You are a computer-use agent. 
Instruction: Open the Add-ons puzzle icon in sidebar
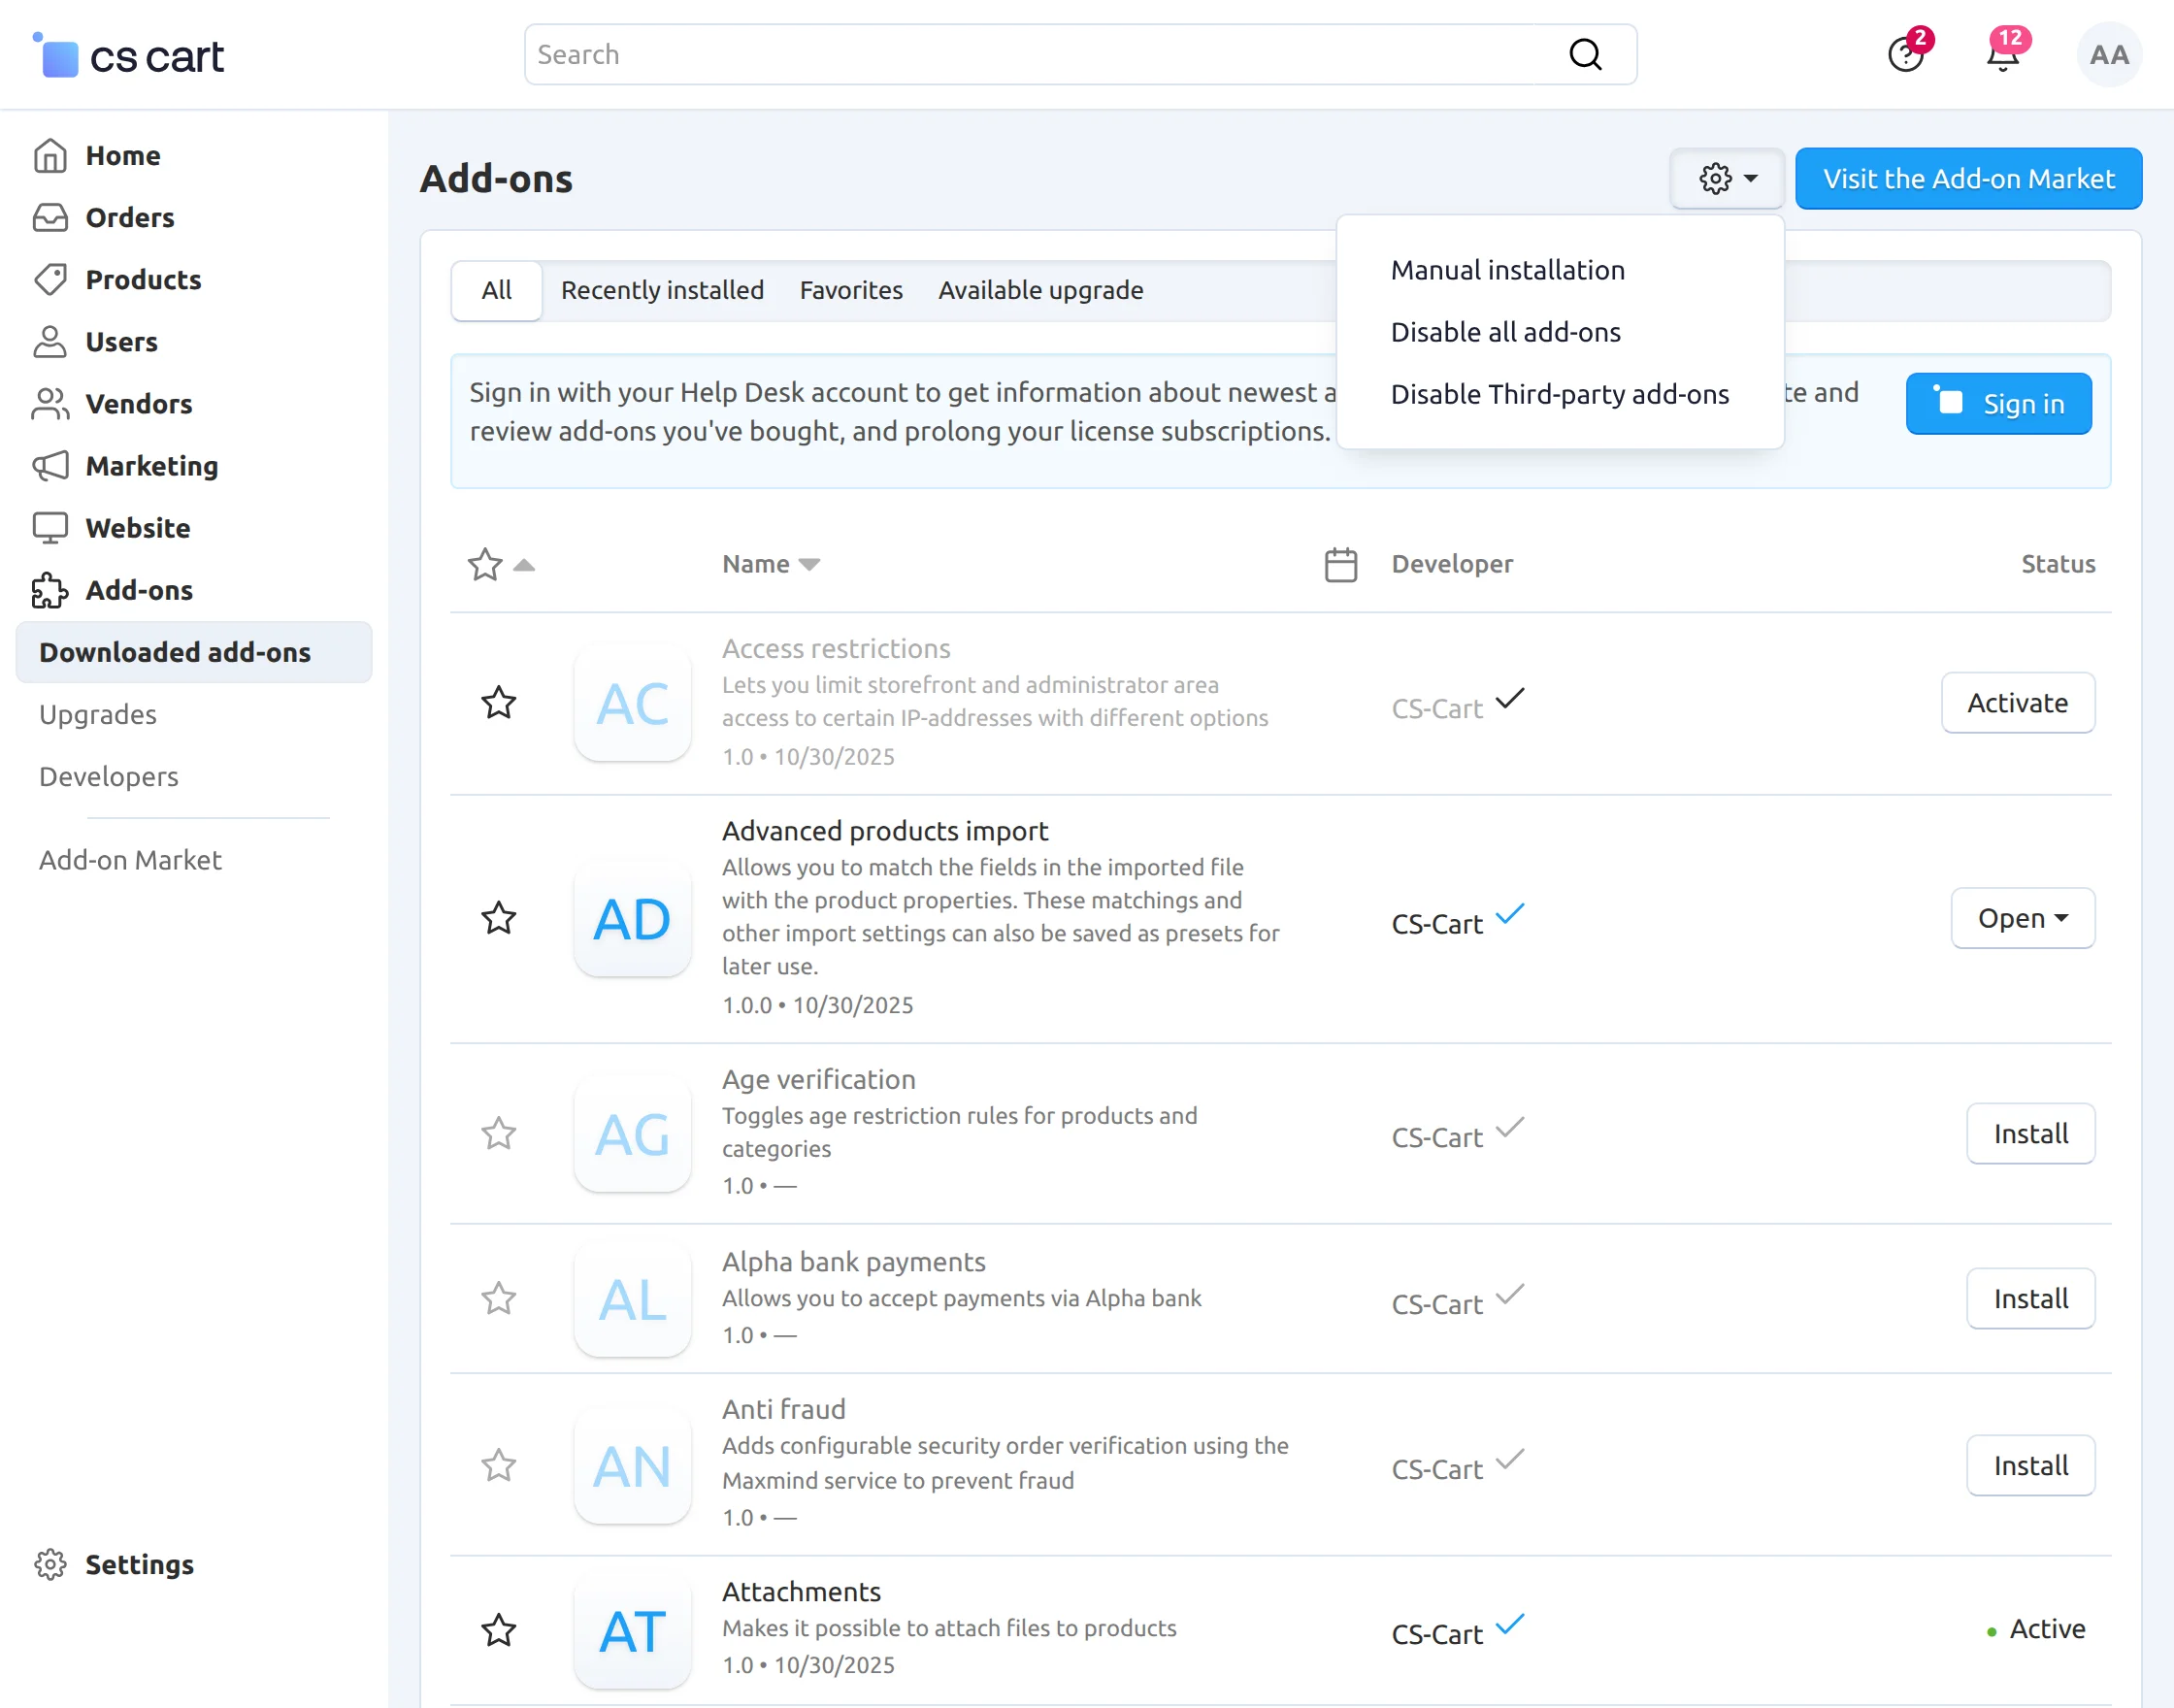coord(50,591)
